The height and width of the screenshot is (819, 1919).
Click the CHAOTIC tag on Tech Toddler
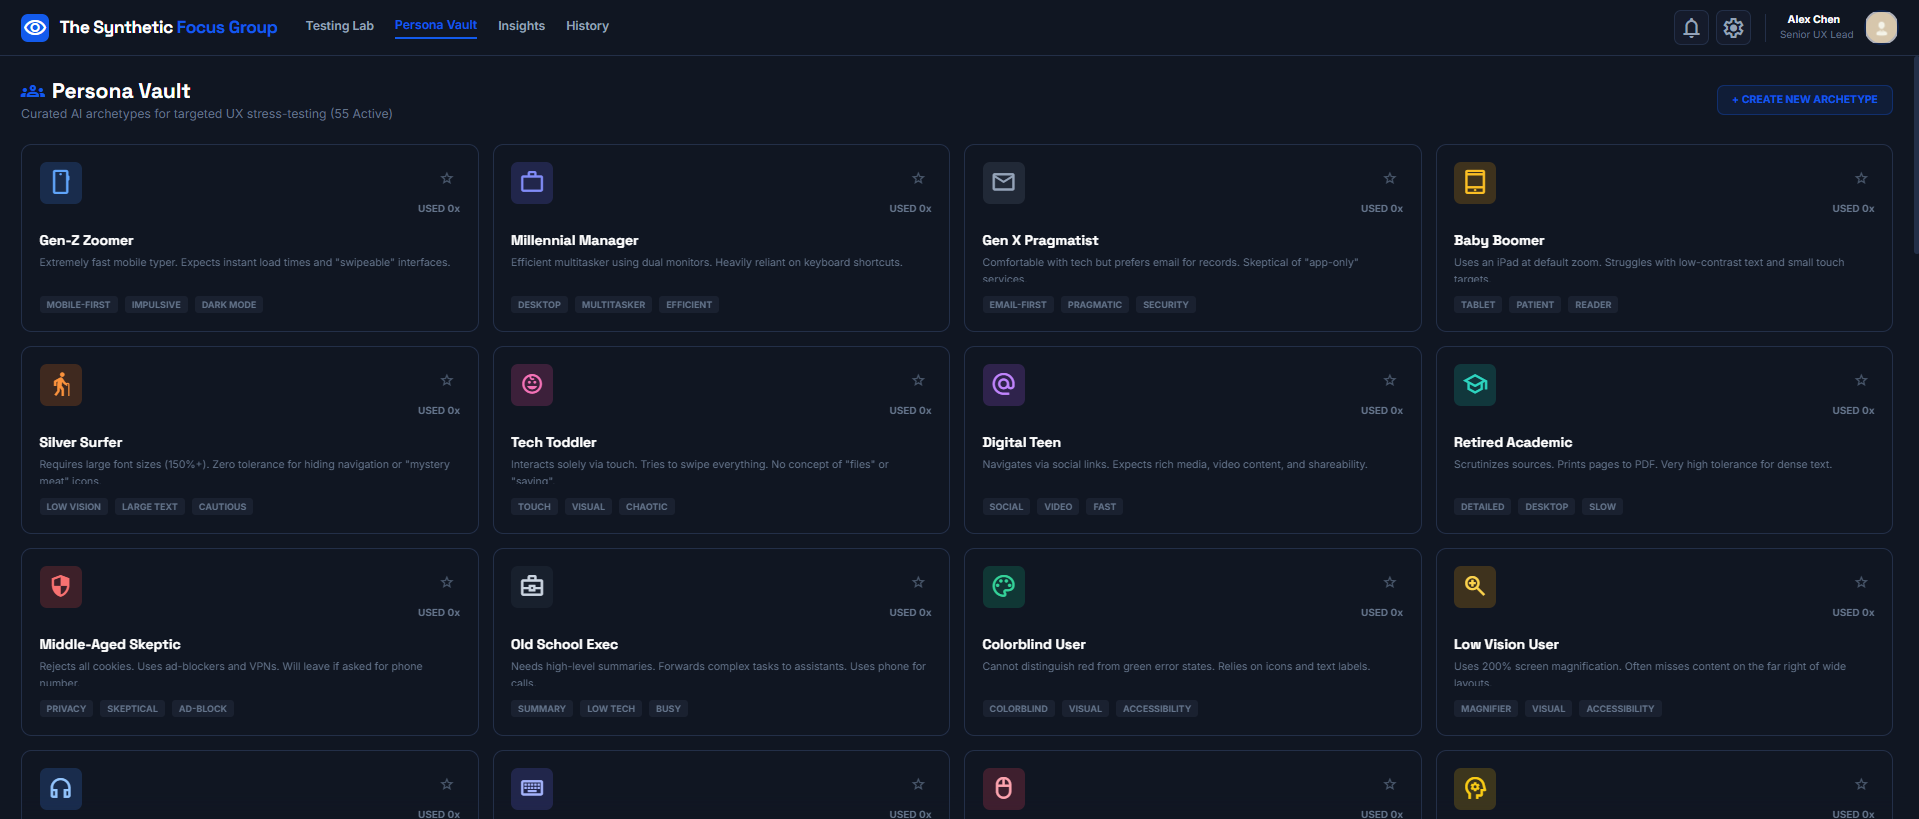[646, 507]
